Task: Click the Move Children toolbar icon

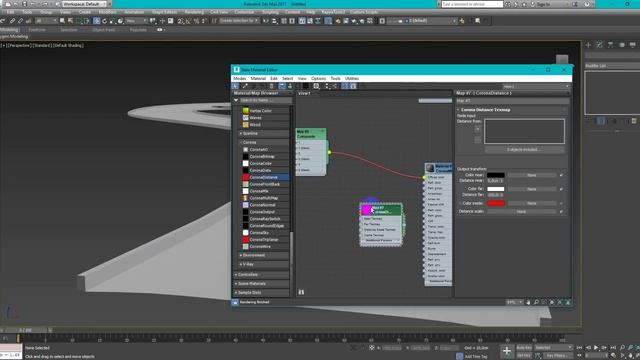Action: pyautogui.click(x=282, y=86)
